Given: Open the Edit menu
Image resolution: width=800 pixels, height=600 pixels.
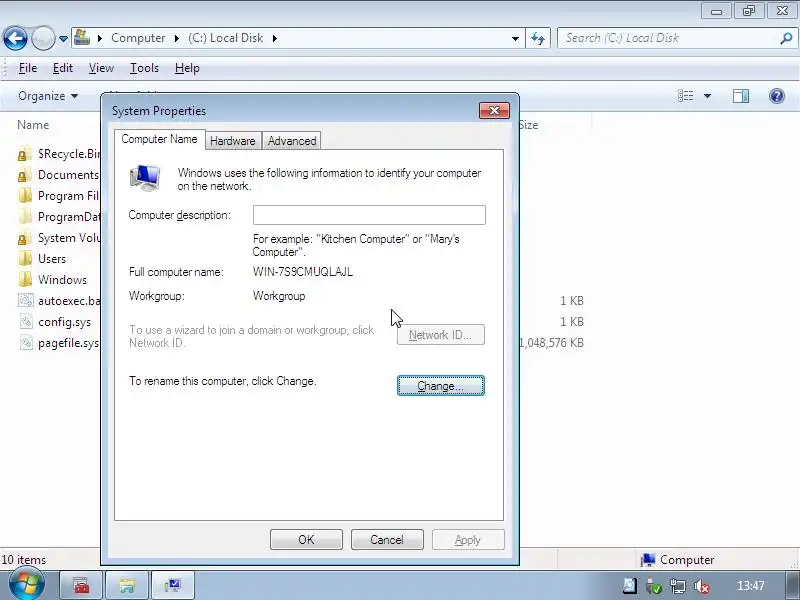Looking at the screenshot, I should click(63, 68).
